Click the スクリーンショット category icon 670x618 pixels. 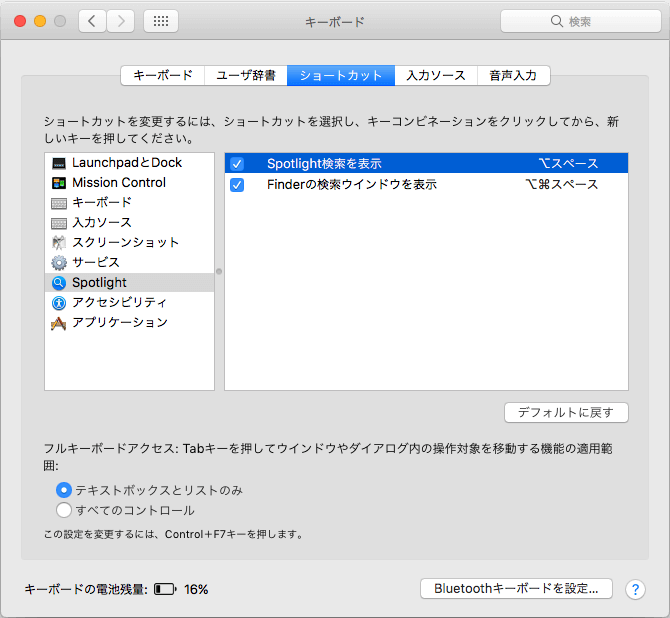[59, 243]
